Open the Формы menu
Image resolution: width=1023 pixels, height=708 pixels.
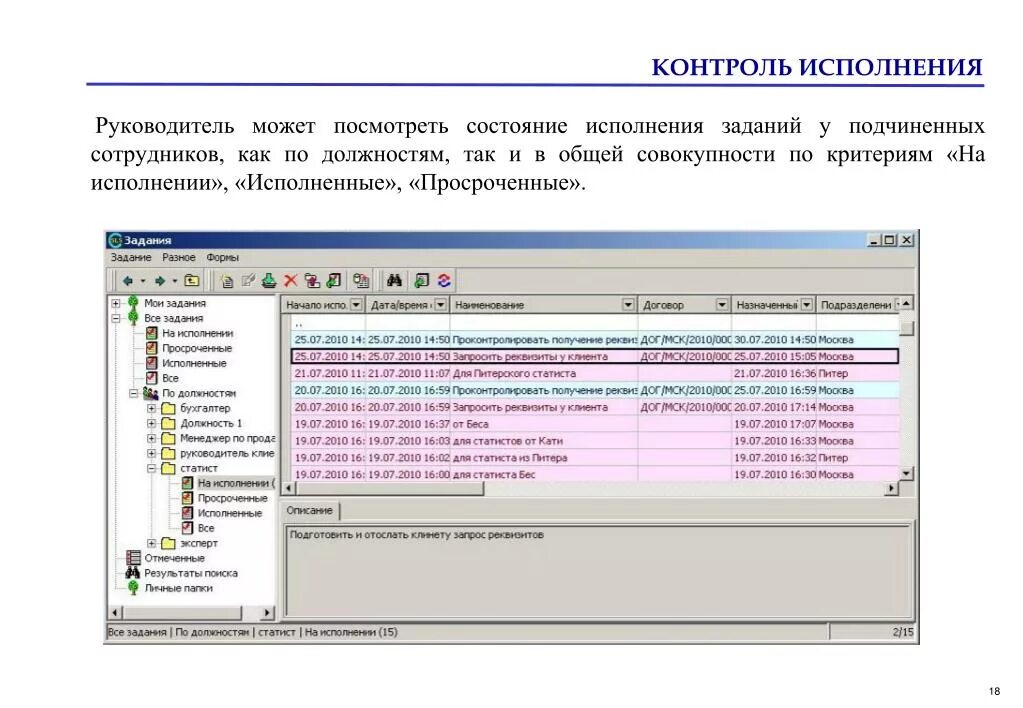[x=222, y=258]
